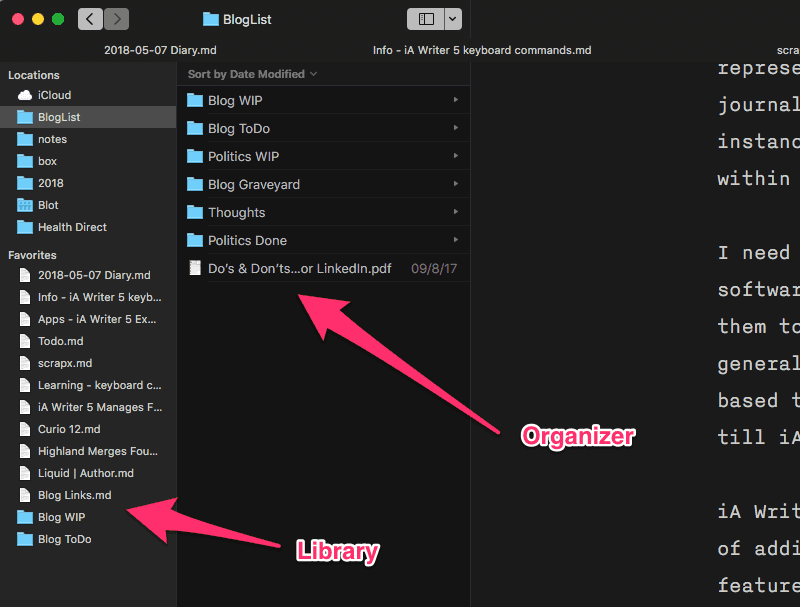Go back with the left chevron button

coord(90,19)
